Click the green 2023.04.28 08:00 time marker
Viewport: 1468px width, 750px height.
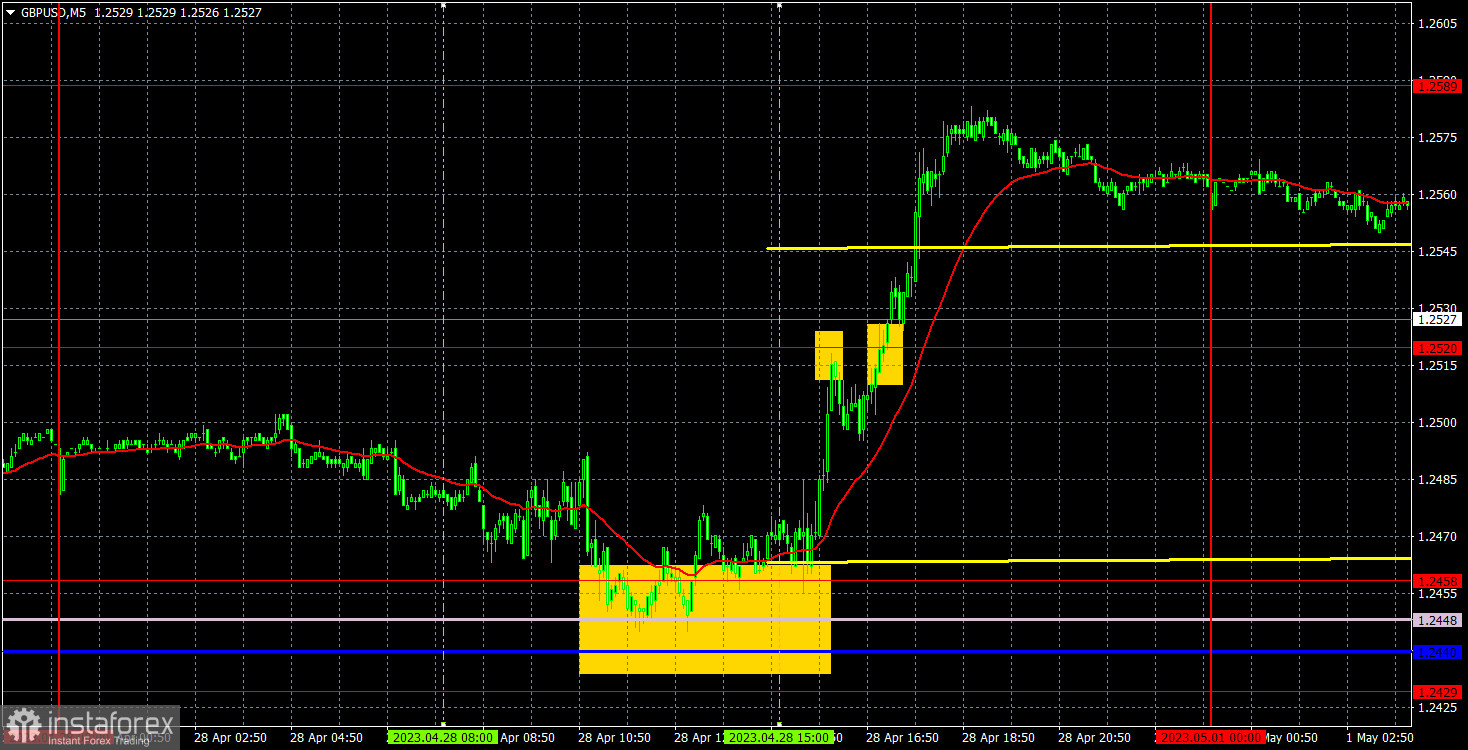[442, 737]
